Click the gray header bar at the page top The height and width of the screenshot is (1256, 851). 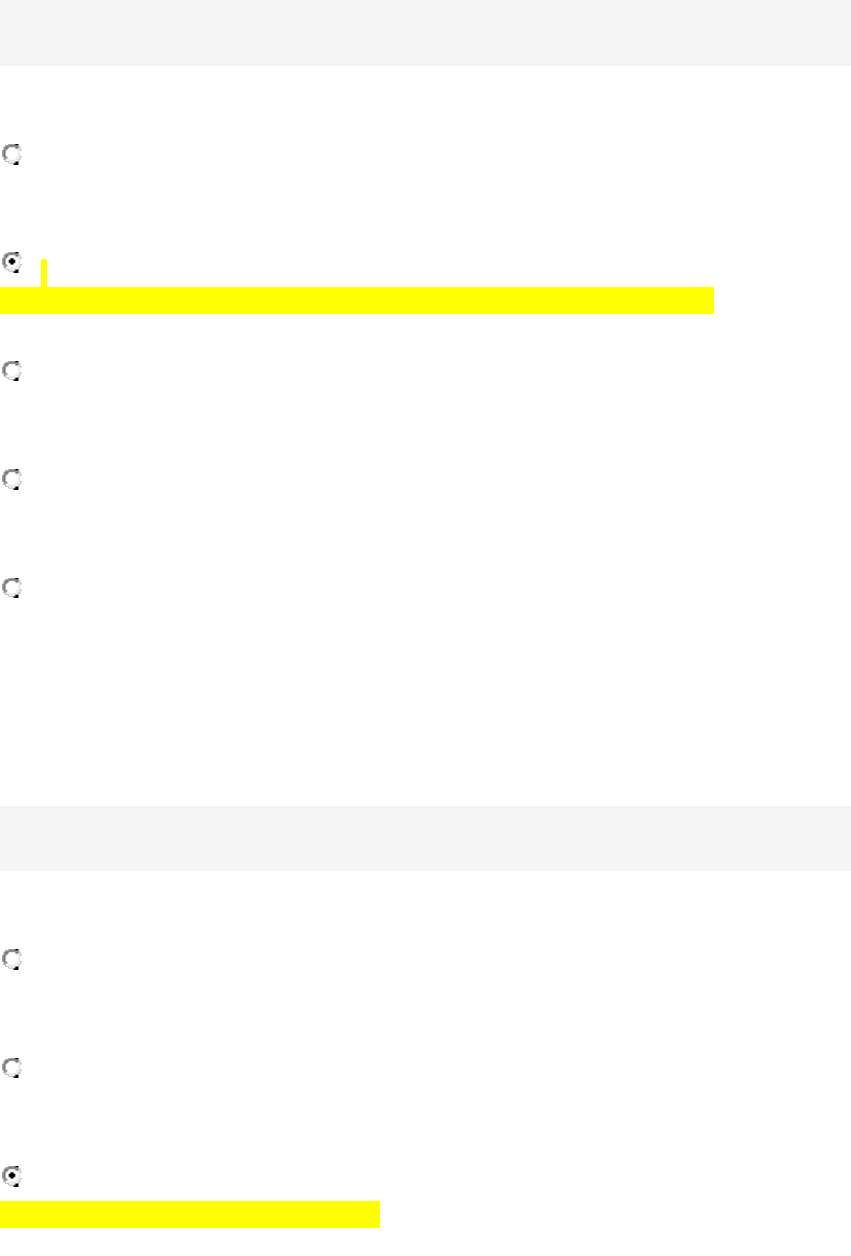[x=425, y=32]
